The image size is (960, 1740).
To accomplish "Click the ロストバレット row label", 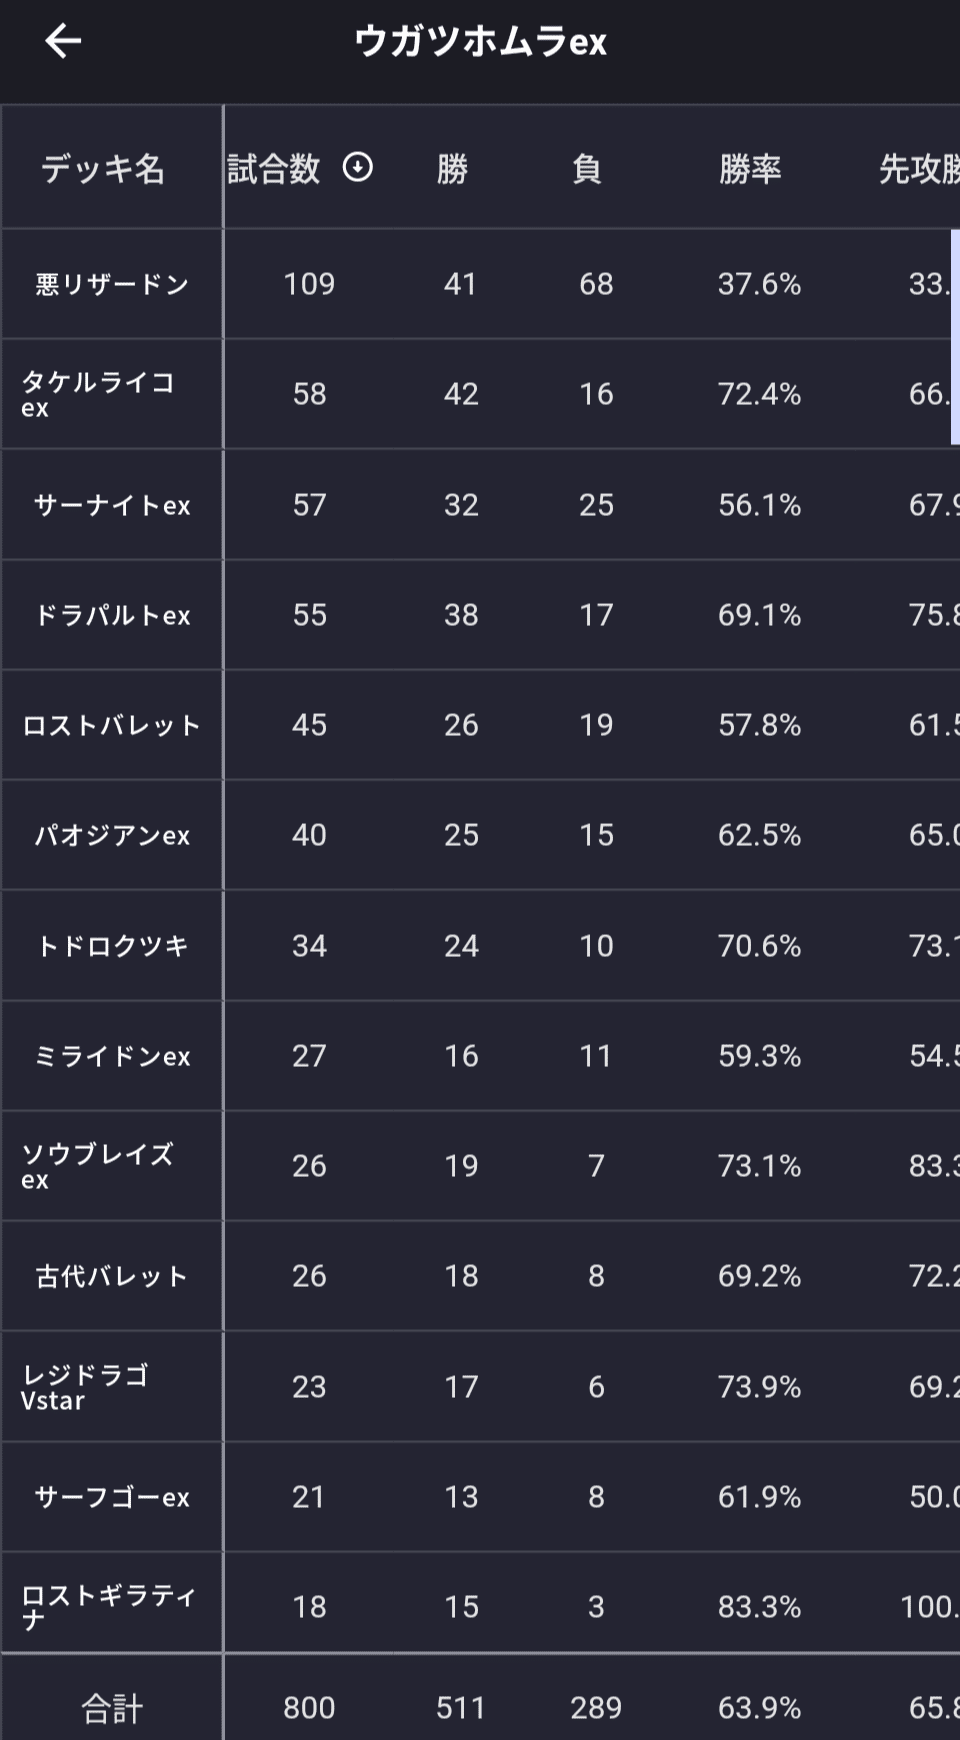I will point(112,725).
